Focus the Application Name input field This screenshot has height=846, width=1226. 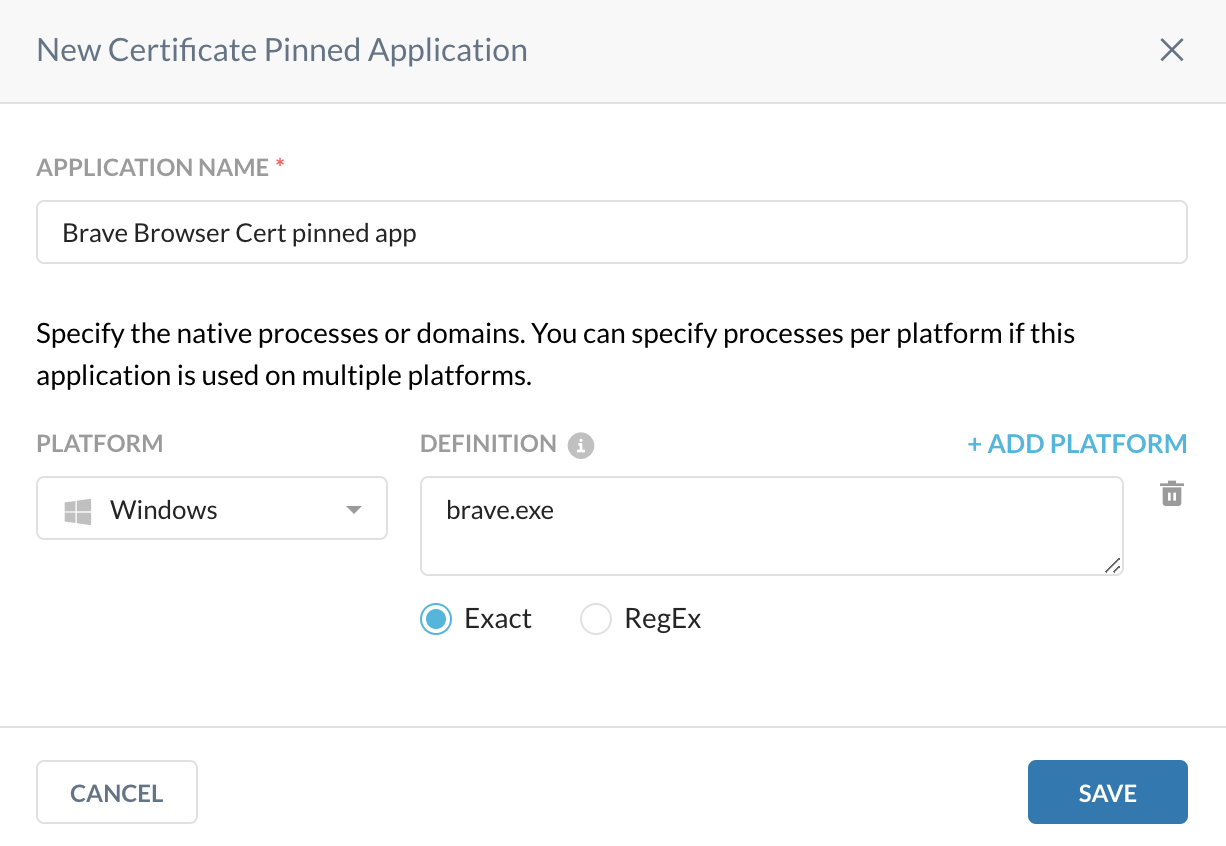[x=612, y=232]
